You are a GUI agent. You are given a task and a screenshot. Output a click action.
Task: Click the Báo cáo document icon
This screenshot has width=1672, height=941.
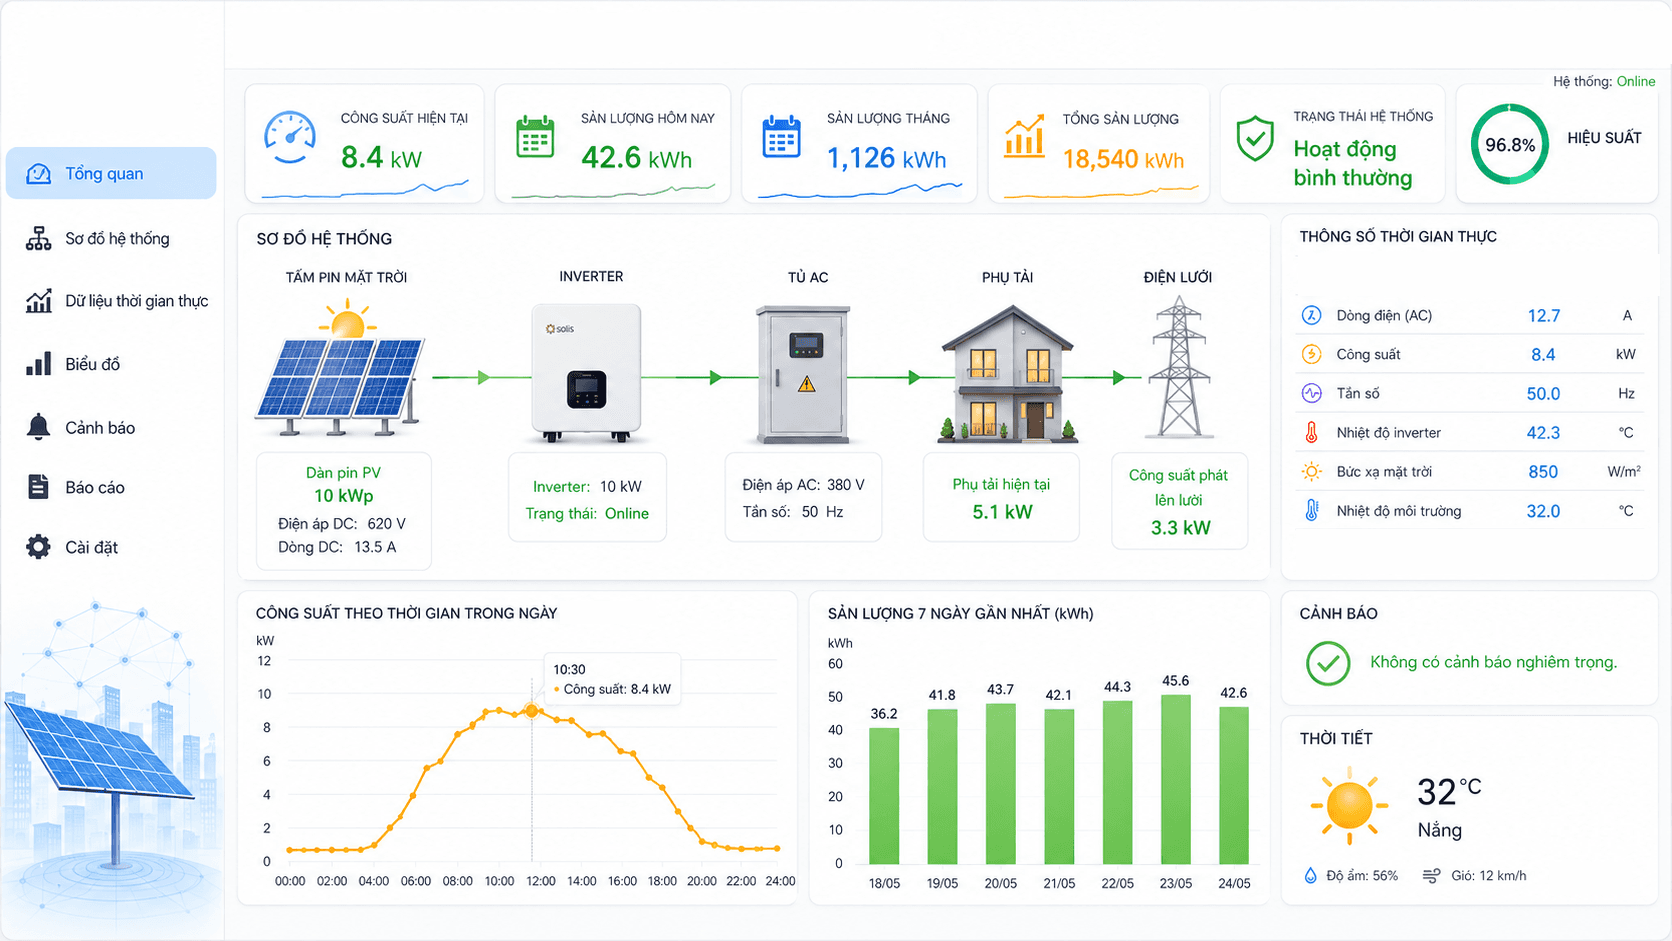pos(38,487)
